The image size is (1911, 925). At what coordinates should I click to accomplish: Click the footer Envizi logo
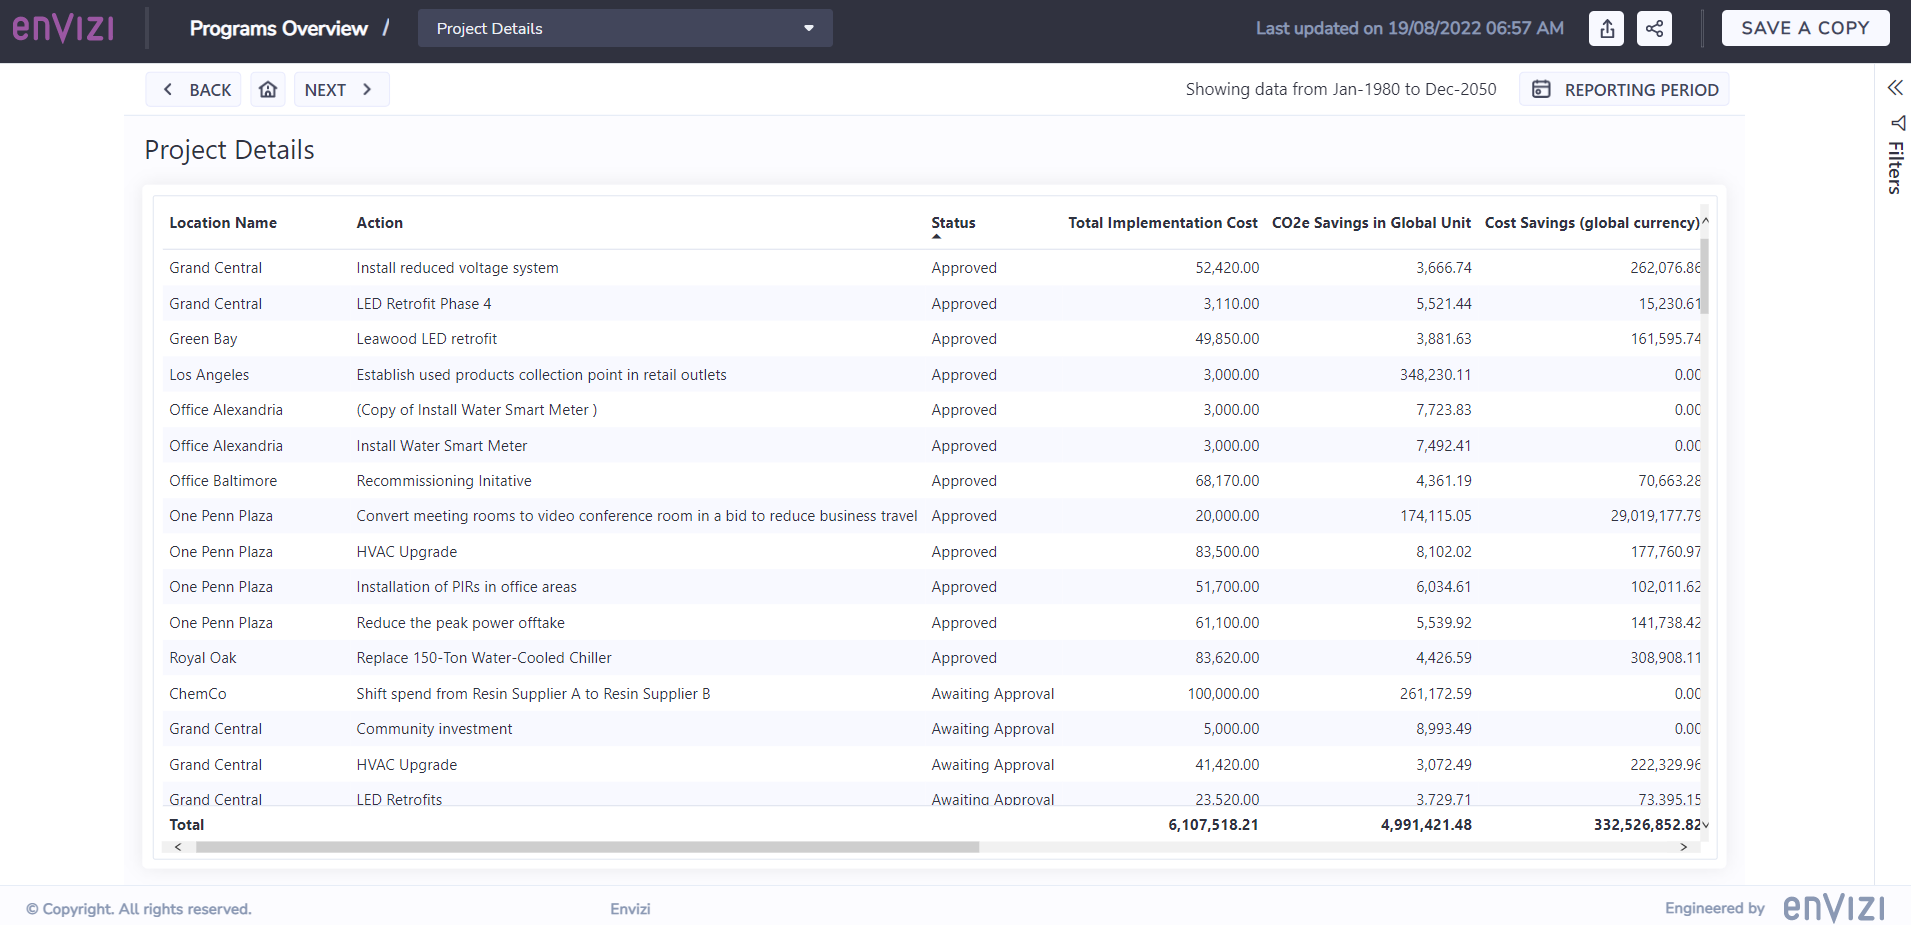pyautogui.click(x=1834, y=908)
